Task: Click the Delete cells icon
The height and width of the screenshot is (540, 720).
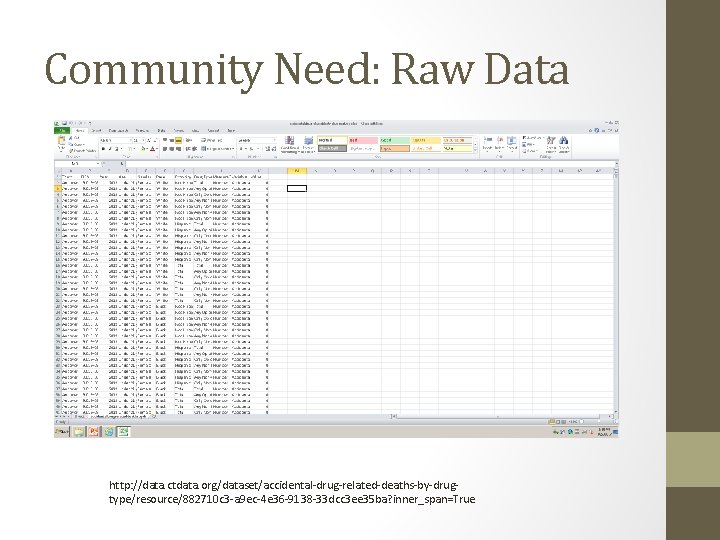Action: coord(500,140)
